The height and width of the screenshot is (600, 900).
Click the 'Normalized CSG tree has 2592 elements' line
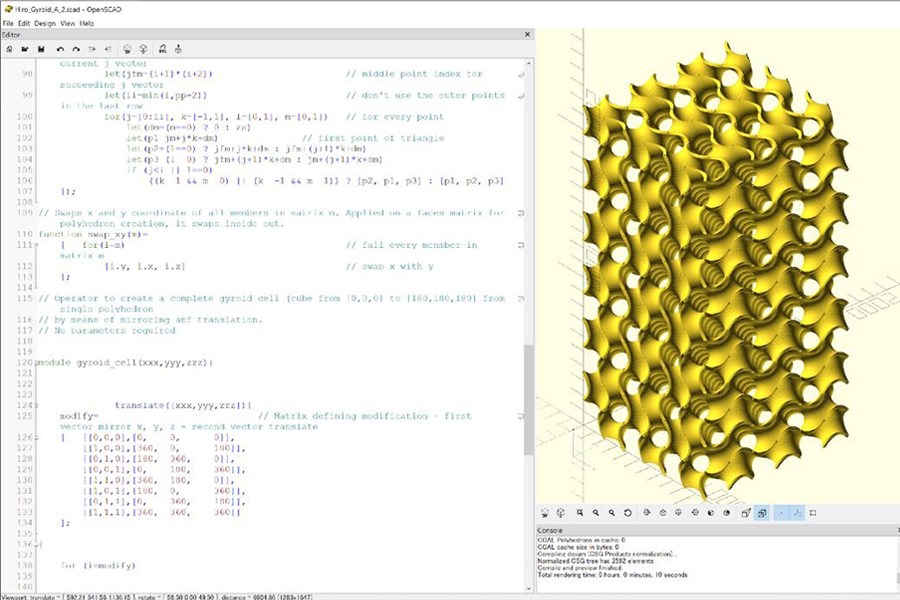(x=595, y=561)
